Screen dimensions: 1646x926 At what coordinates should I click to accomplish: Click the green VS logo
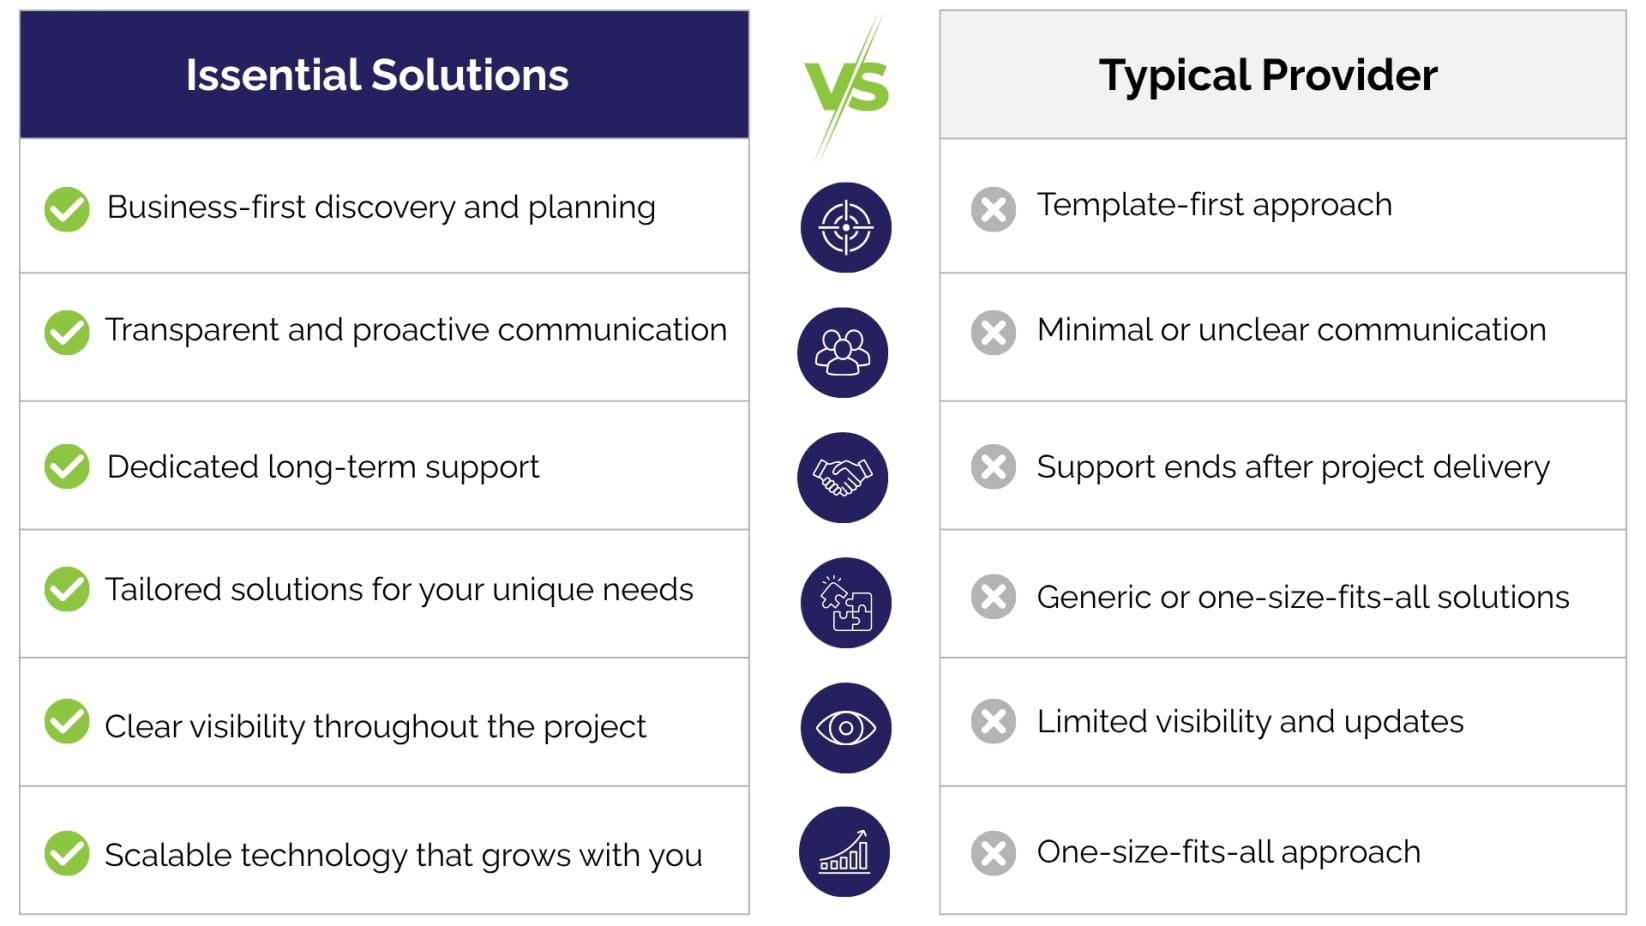[847, 85]
